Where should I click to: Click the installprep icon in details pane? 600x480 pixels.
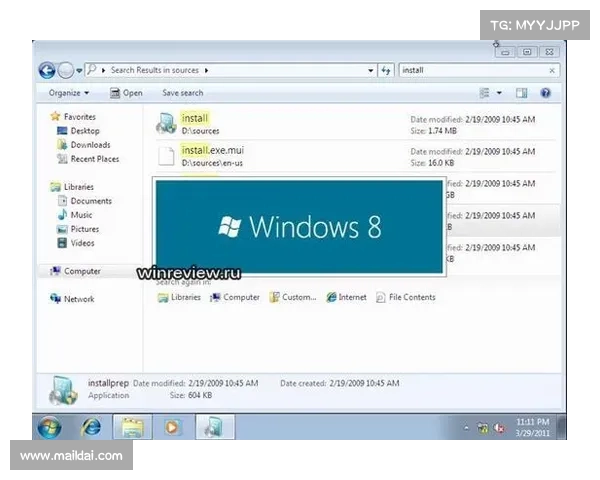coord(63,390)
